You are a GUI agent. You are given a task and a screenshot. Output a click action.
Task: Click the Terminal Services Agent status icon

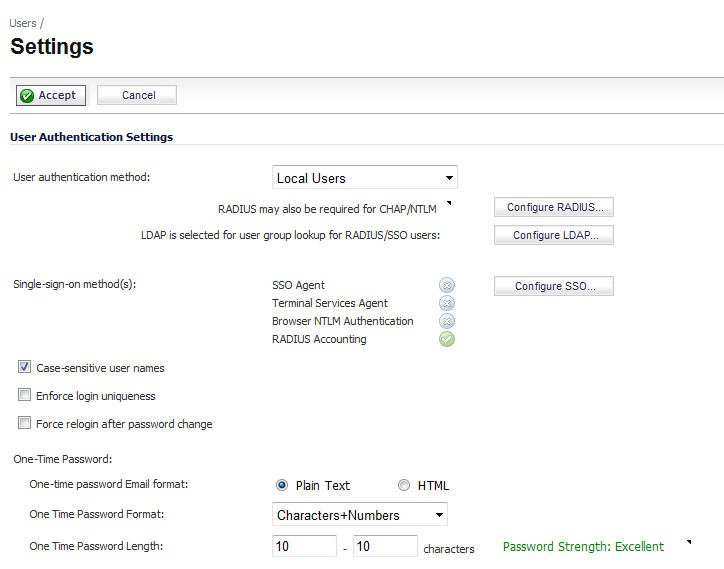[x=446, y=303]
